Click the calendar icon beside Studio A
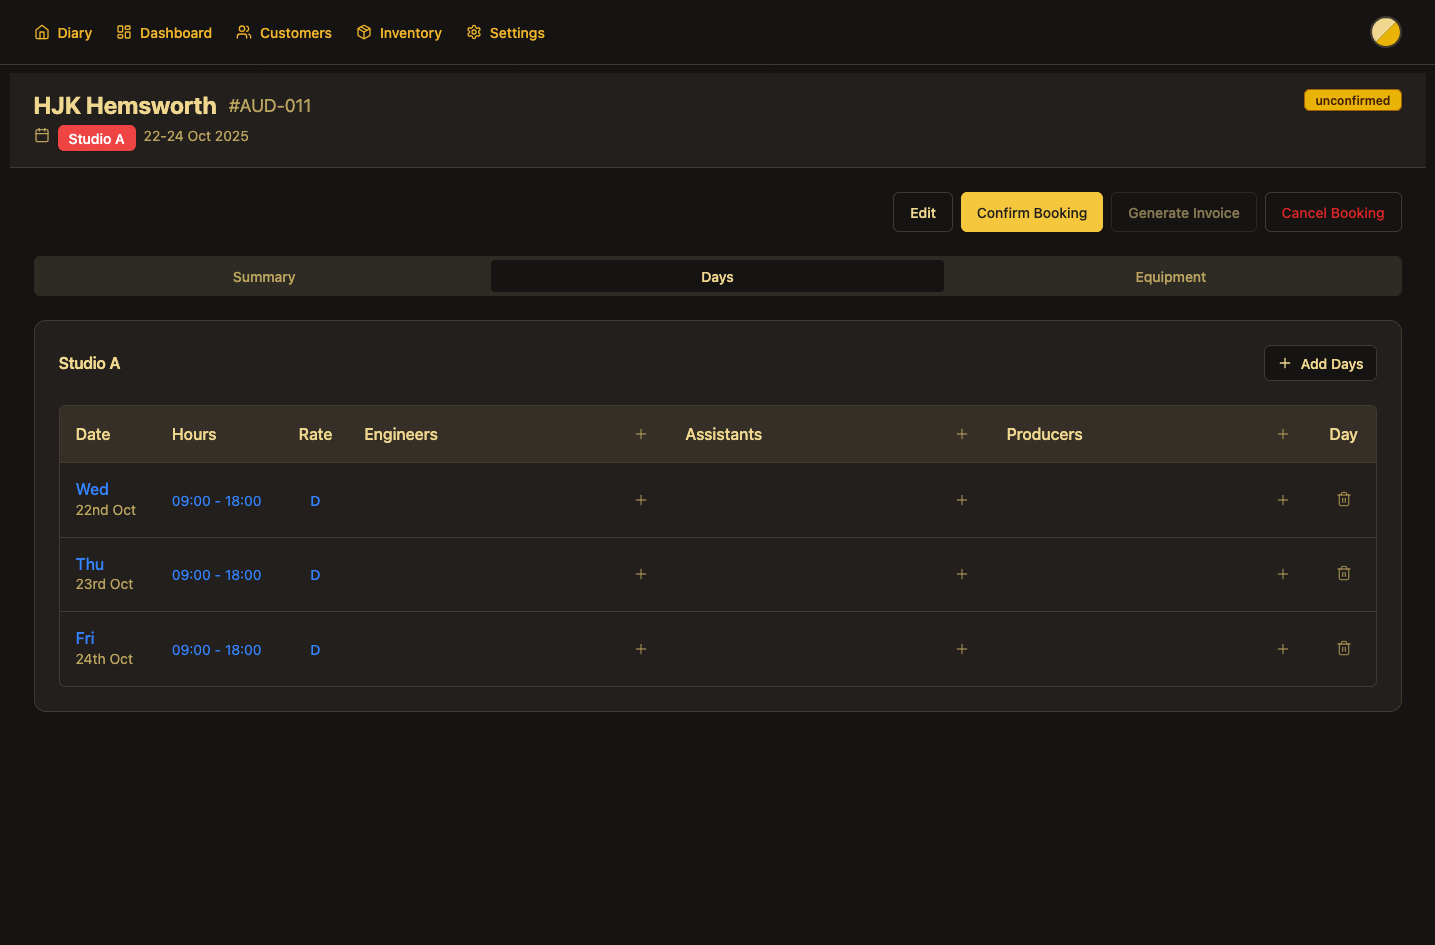This screenshot has width=1435, height=945. pyautogui.click(x=41, y=135)
